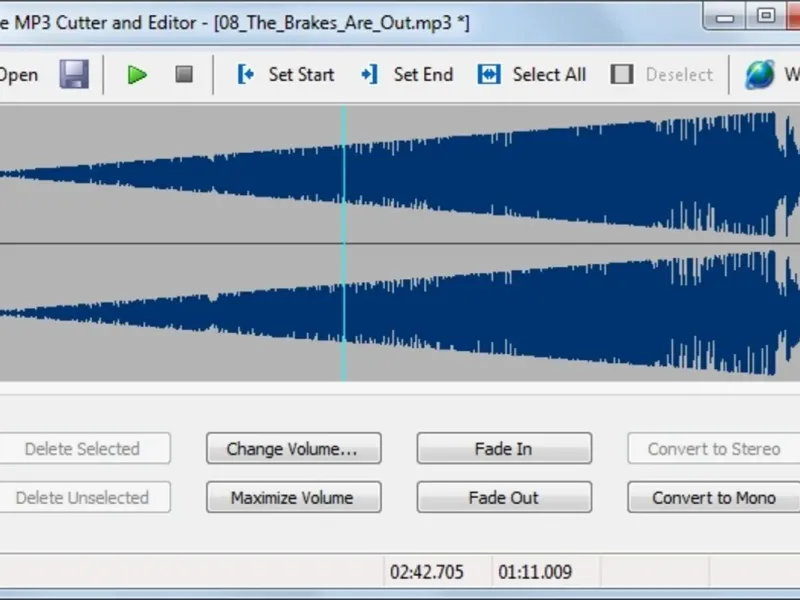Image resolution: width=800 pixels, height=600 pixels.
Task: Click Convert to Stereo button
Action: tap(714, 448)
